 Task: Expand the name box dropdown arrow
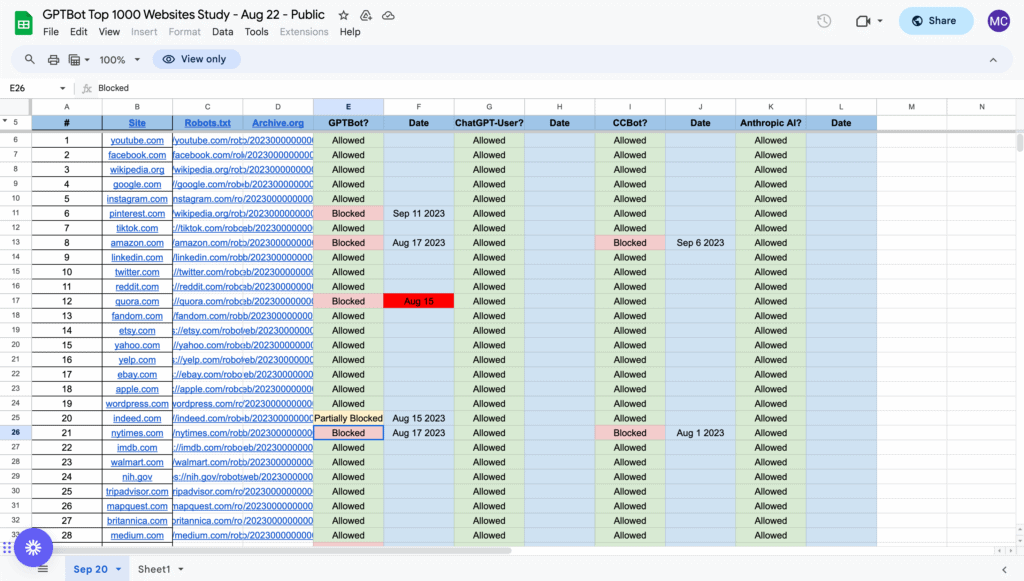click(63, 88)
